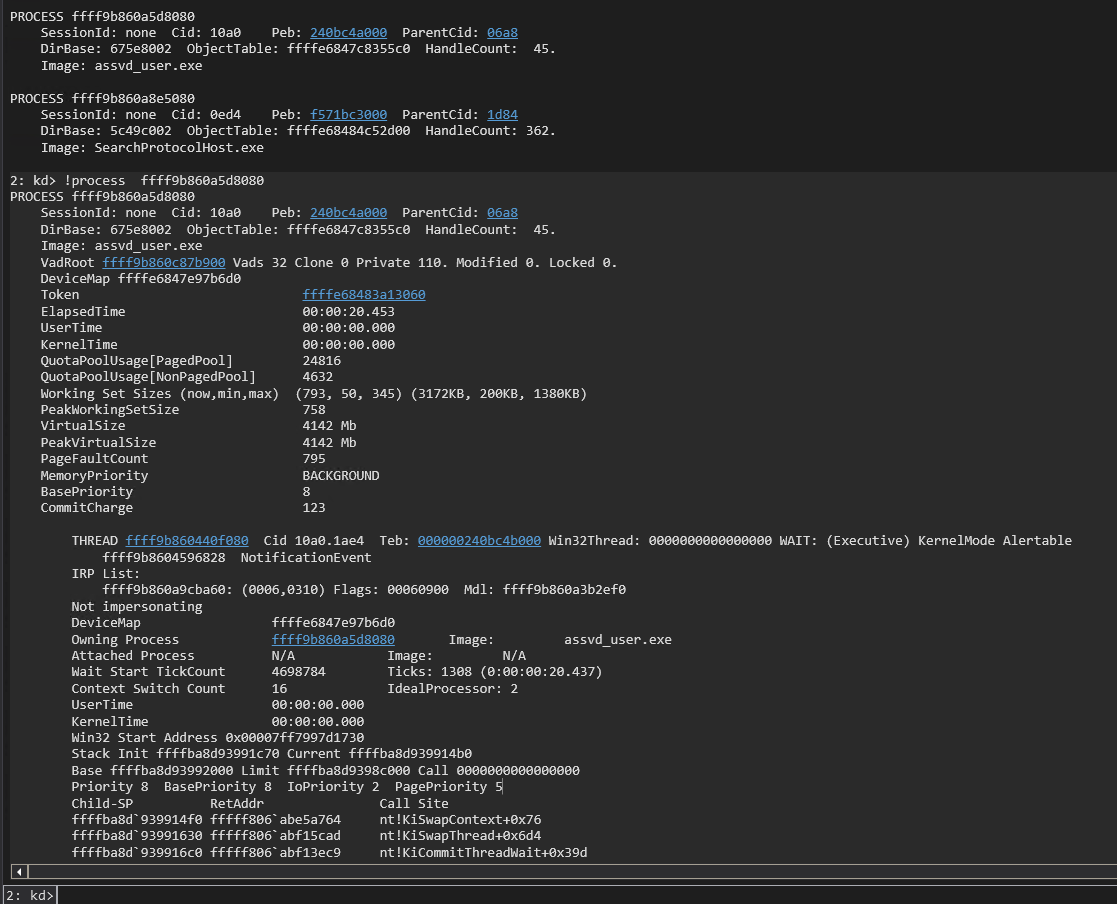This screenshot has height=904, width=1117.
Task: Click the Teb 000000240bc4b000 link
Action: (x=479, y=541)
